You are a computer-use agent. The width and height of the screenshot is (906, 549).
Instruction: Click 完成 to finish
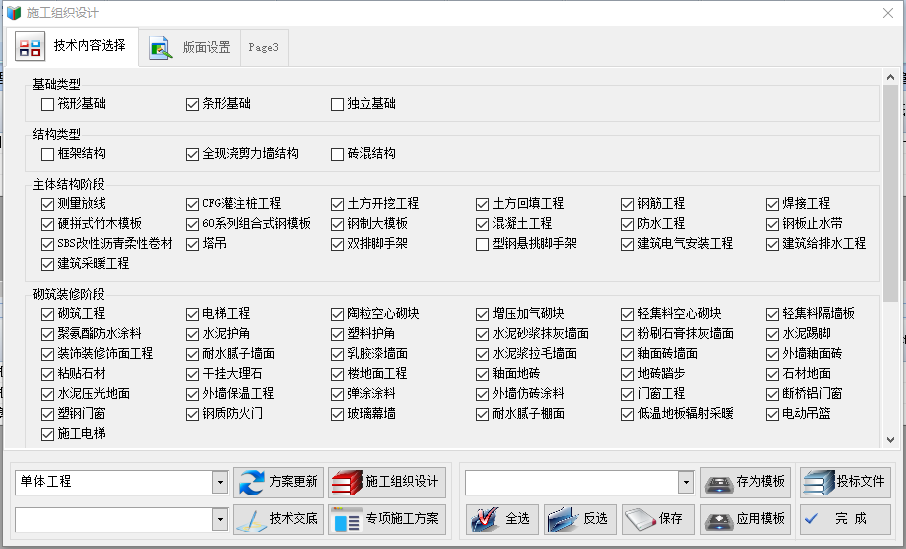846,519
